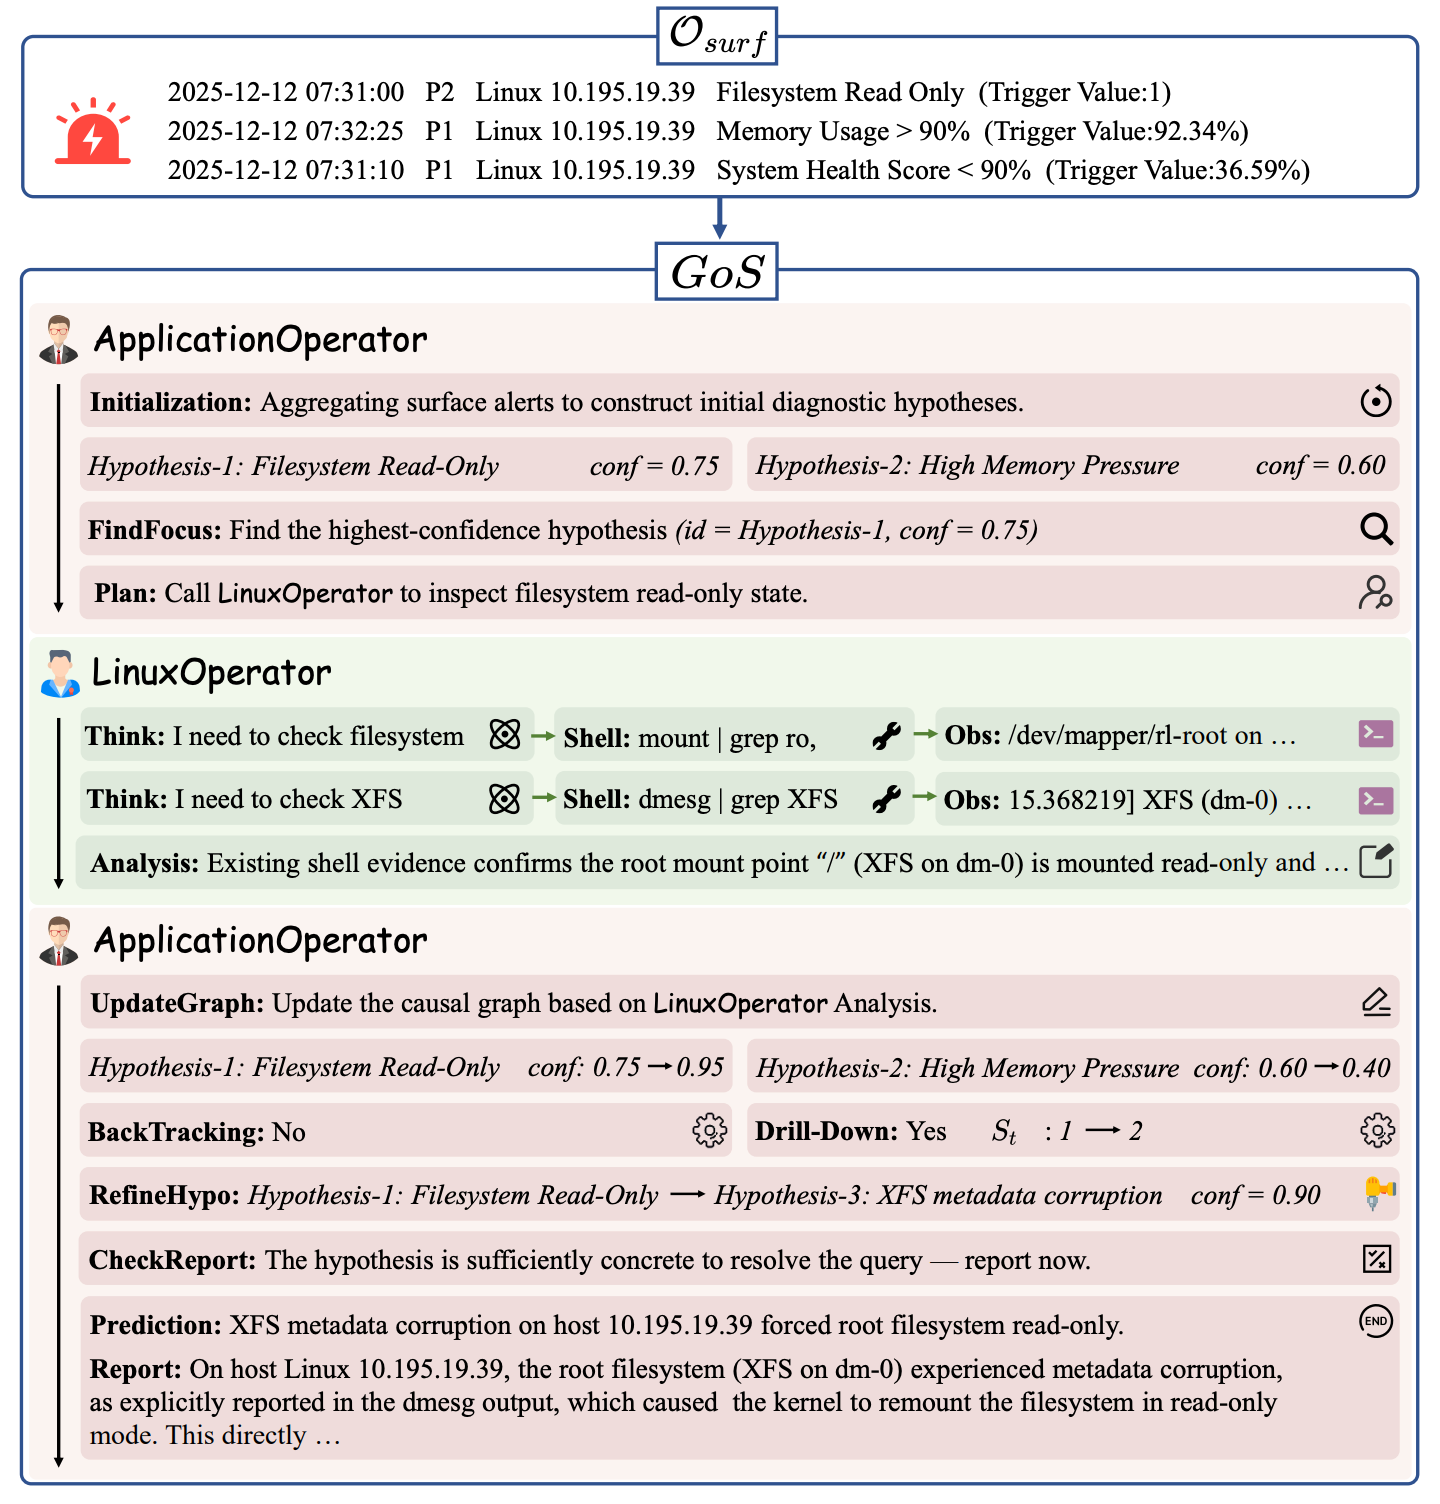Click the terminal icon after the /dev/mapper observation
This screenshot has width=1440, height=1504.
point(1376,735)
